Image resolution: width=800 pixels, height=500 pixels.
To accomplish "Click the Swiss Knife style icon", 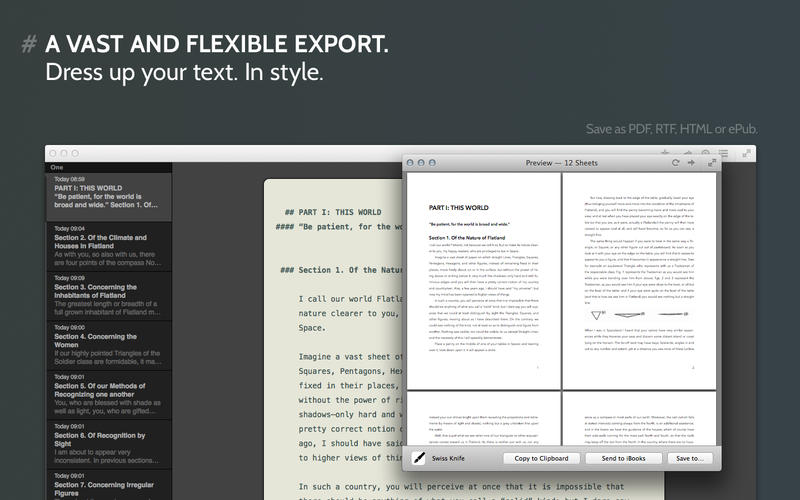I will pos(418,458).
